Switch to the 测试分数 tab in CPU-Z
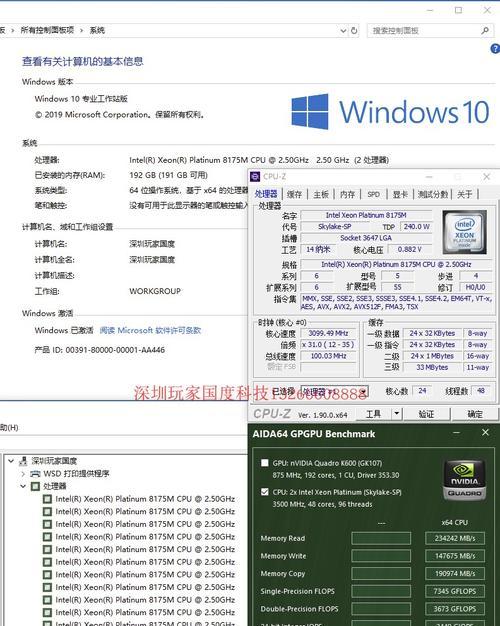The image size is (500, 626). click(x=433, y=194)
